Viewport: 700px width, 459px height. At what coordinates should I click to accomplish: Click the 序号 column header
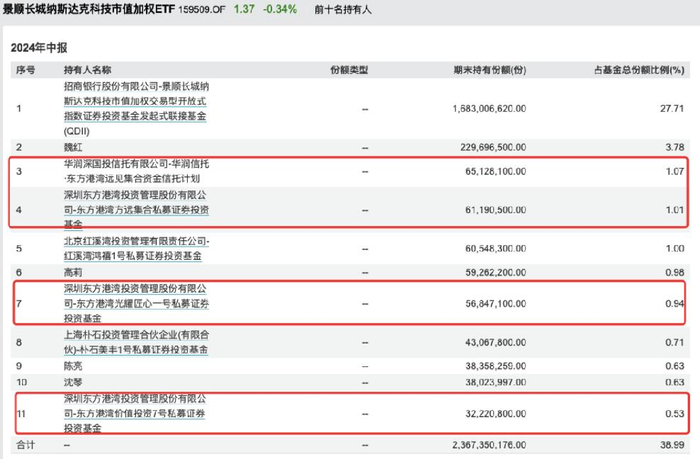coord(25,70)
